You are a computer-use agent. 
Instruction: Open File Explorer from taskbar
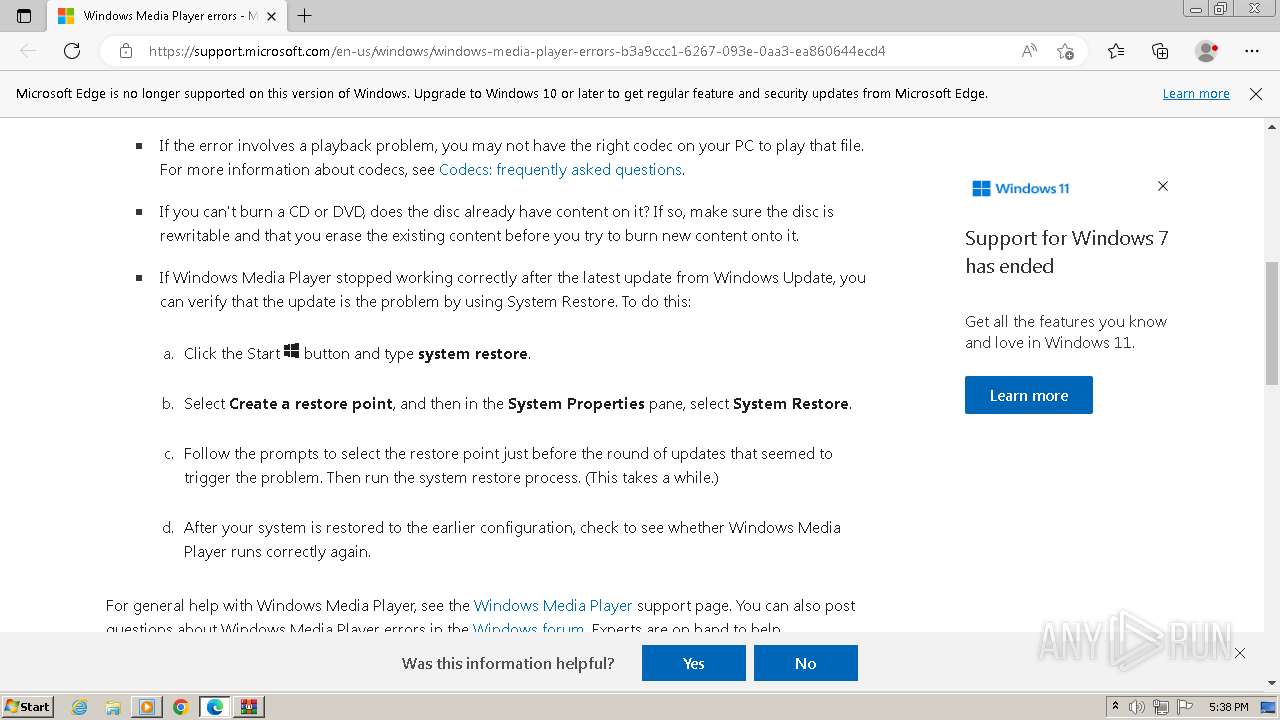point(113,707)
